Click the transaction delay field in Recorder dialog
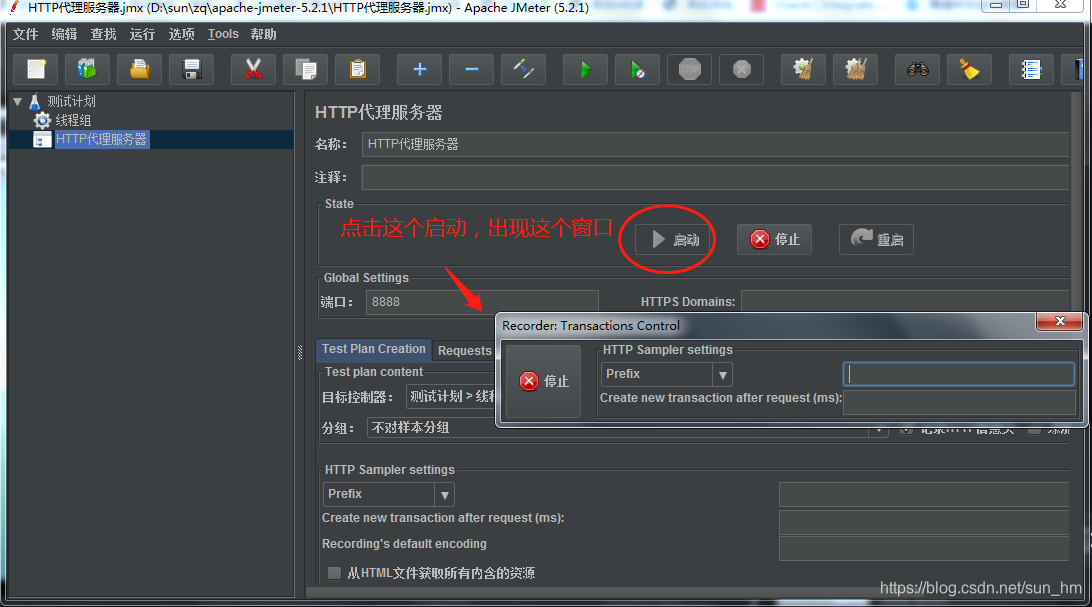Image resolution: width=1092 pixels, height=607 pixels. 960,402
